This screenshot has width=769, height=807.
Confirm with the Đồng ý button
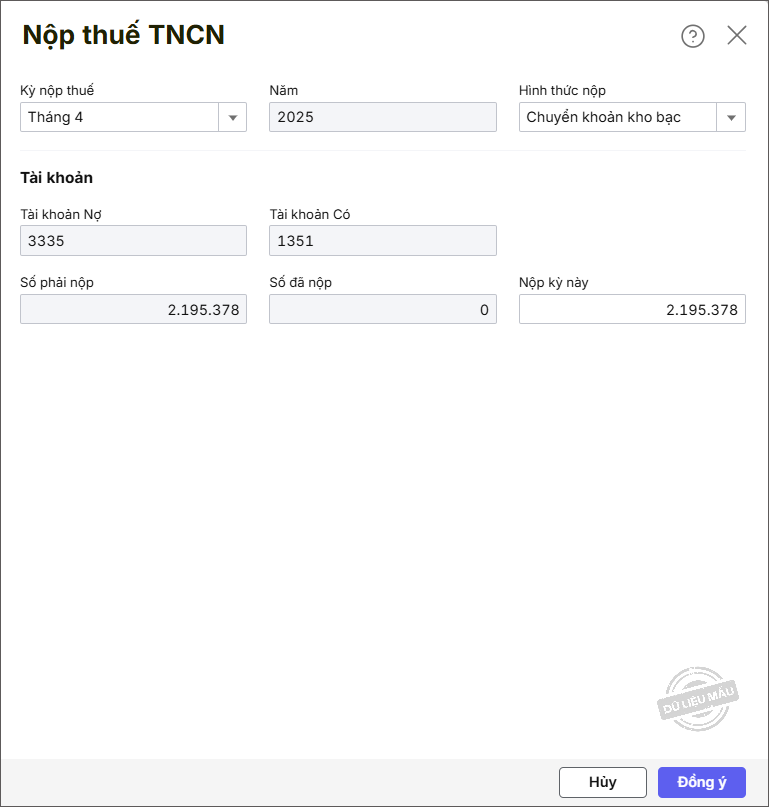(x=701, y=782)
